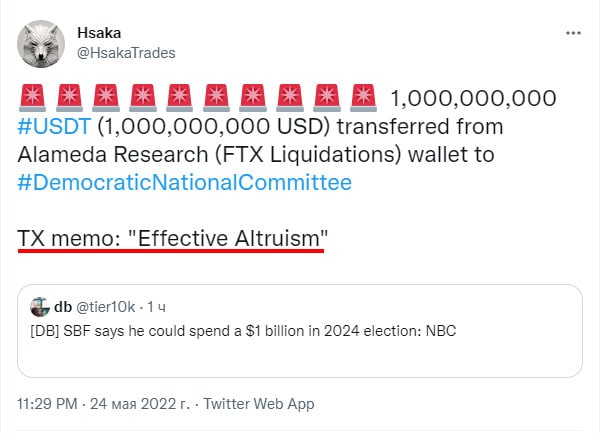Click the db display name in quote
This screenshot has height=433, width=600.
[62, 307]
